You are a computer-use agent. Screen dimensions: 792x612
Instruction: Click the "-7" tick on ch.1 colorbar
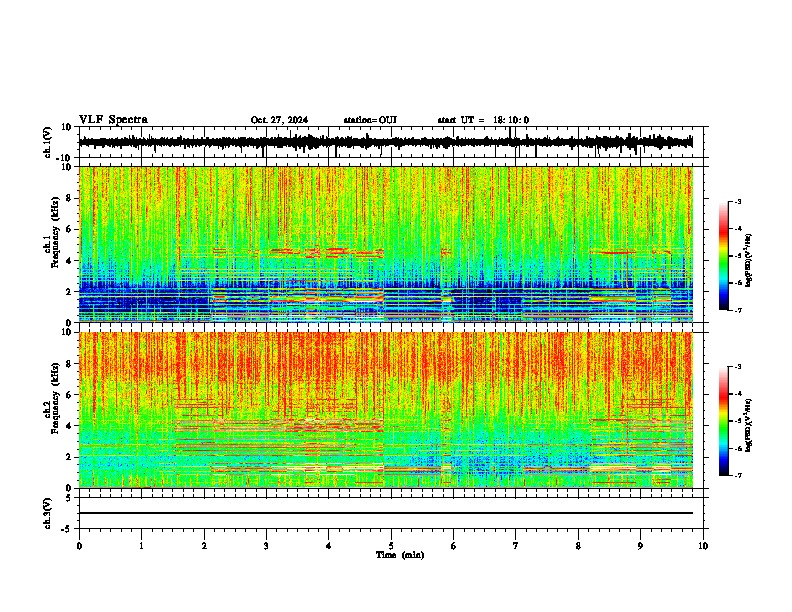pos(738,310)
